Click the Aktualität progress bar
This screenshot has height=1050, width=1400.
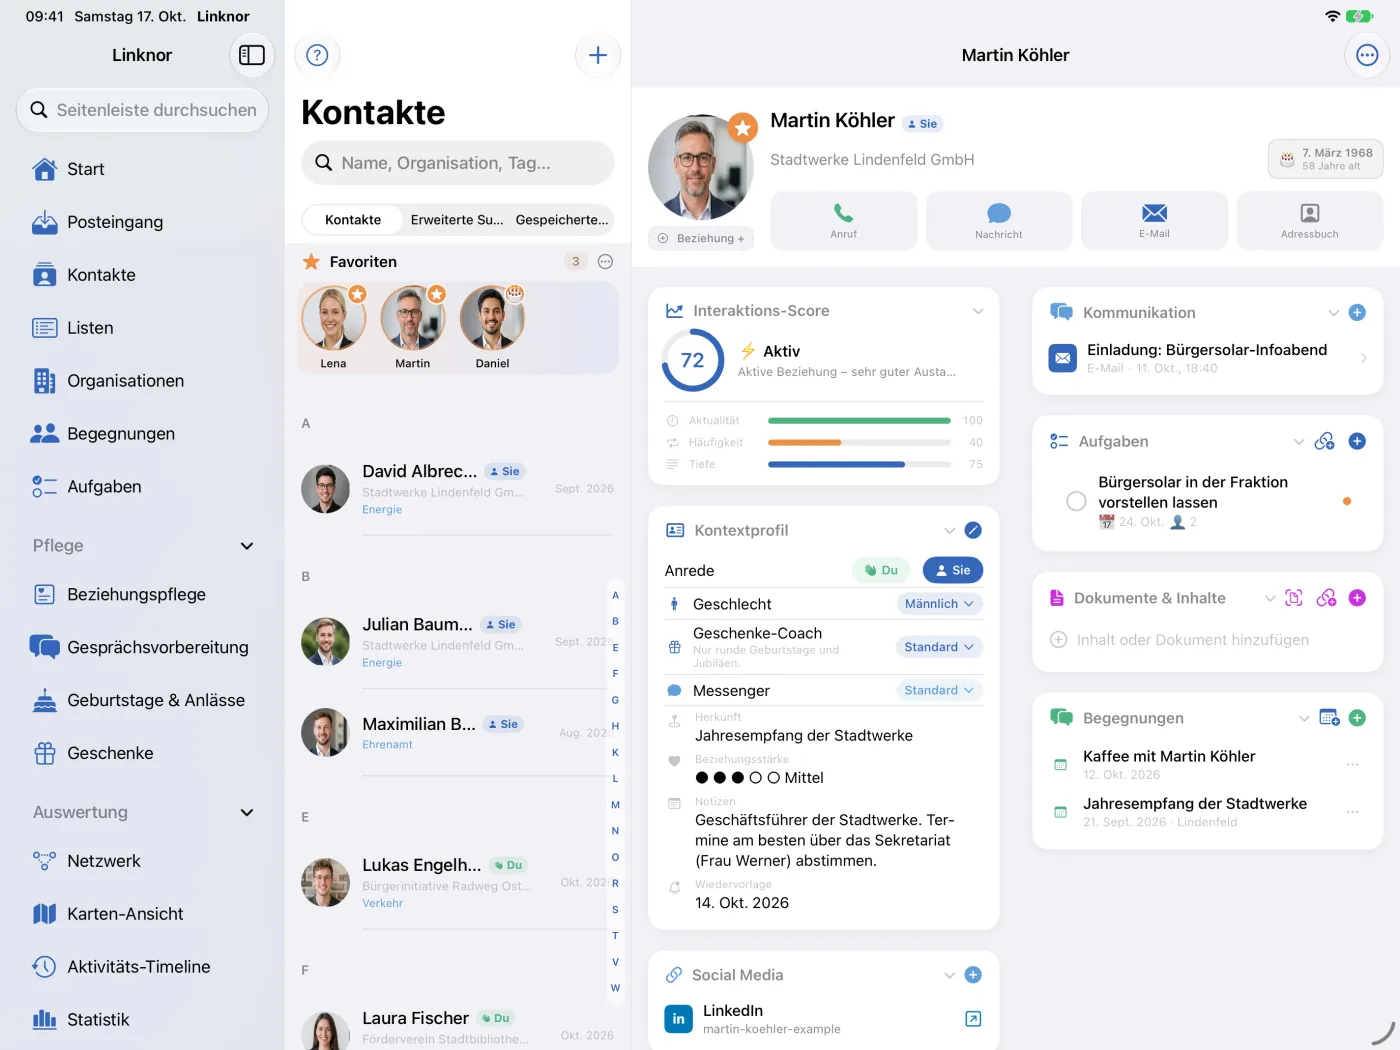pyautogui.click(x=859, y=421)
